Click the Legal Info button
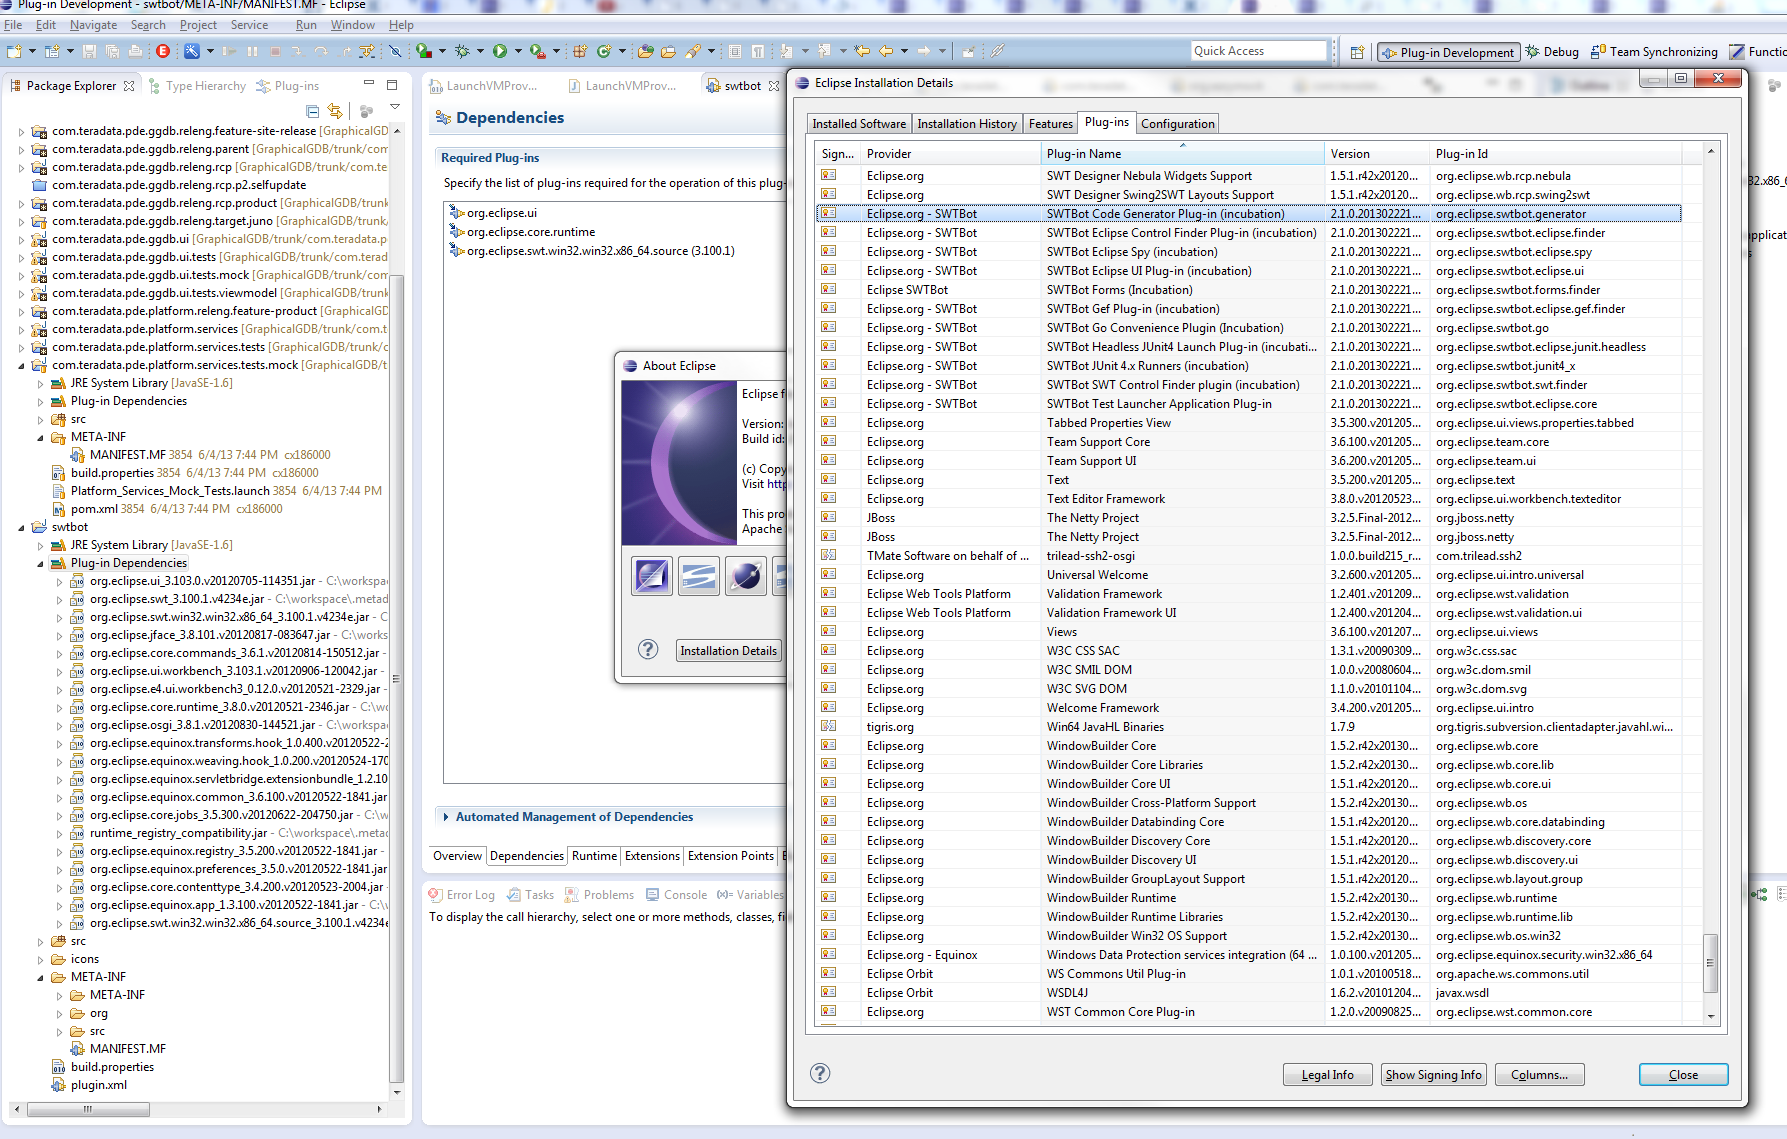Viewport: 1787px width, 1139px height. pyautogui.click(x=1327, y=1075)
